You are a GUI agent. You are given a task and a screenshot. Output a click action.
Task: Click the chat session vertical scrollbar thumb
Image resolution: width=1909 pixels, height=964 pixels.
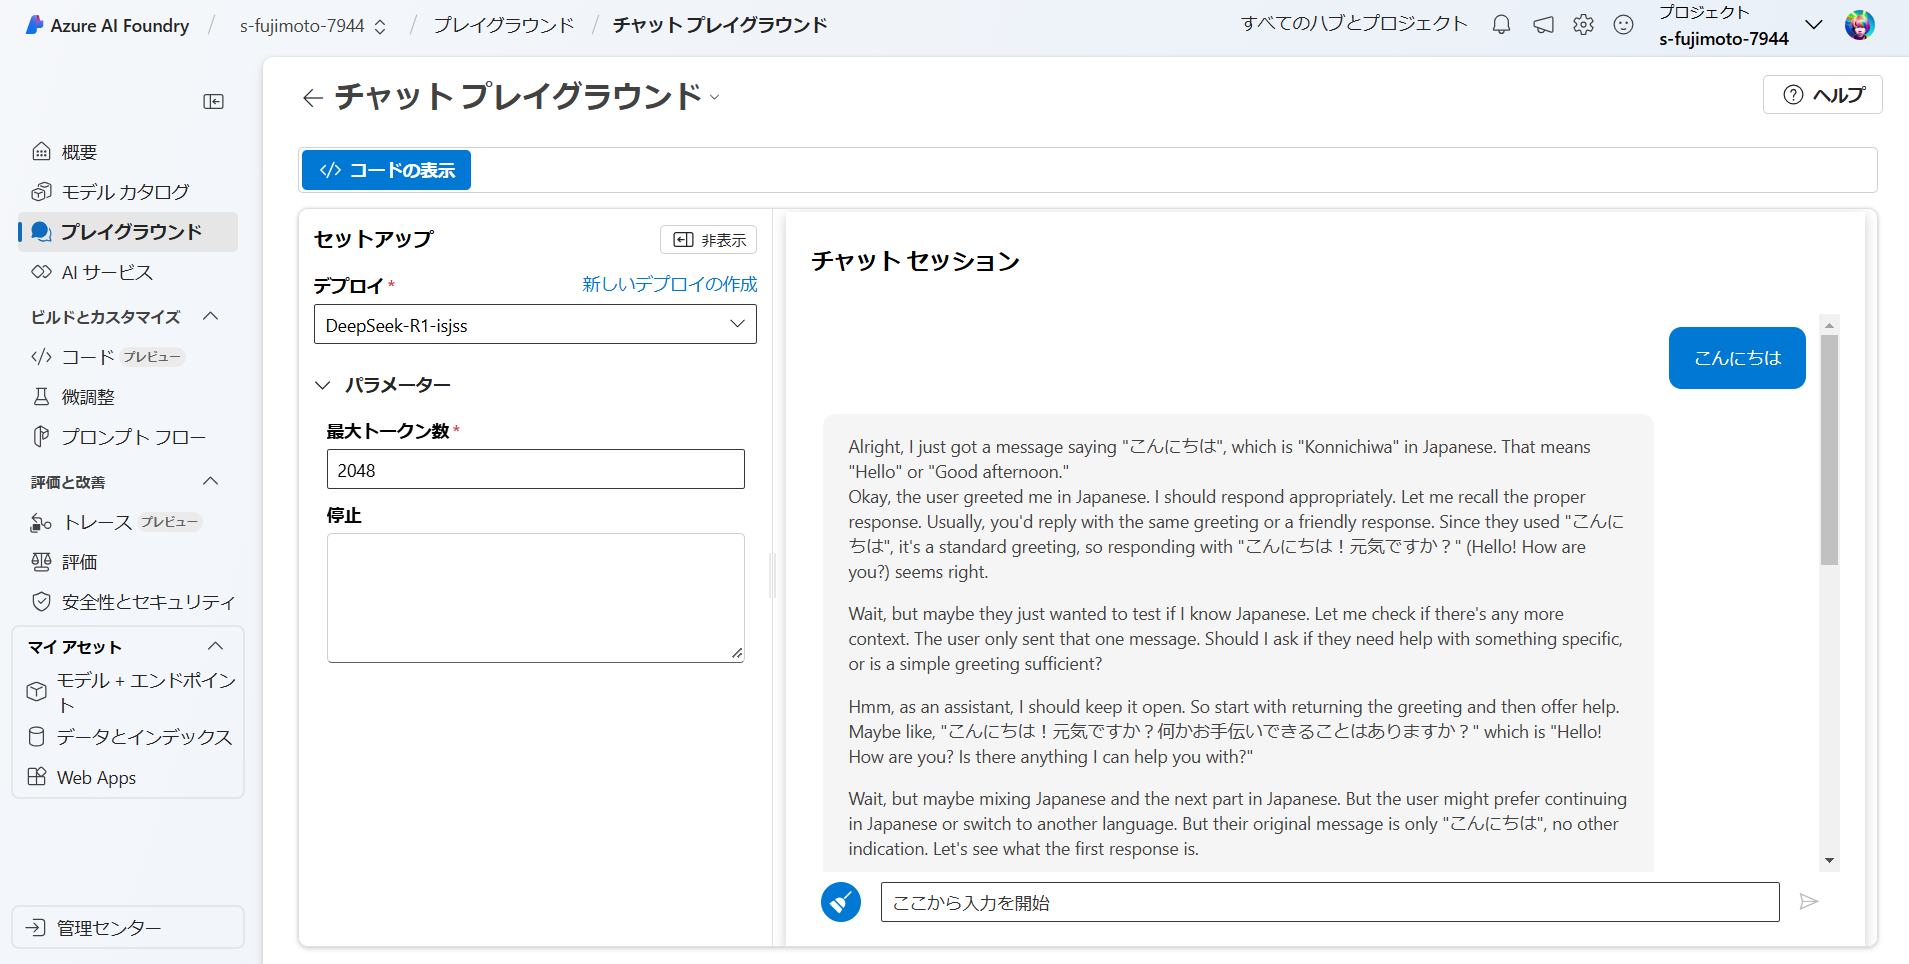1829,450
